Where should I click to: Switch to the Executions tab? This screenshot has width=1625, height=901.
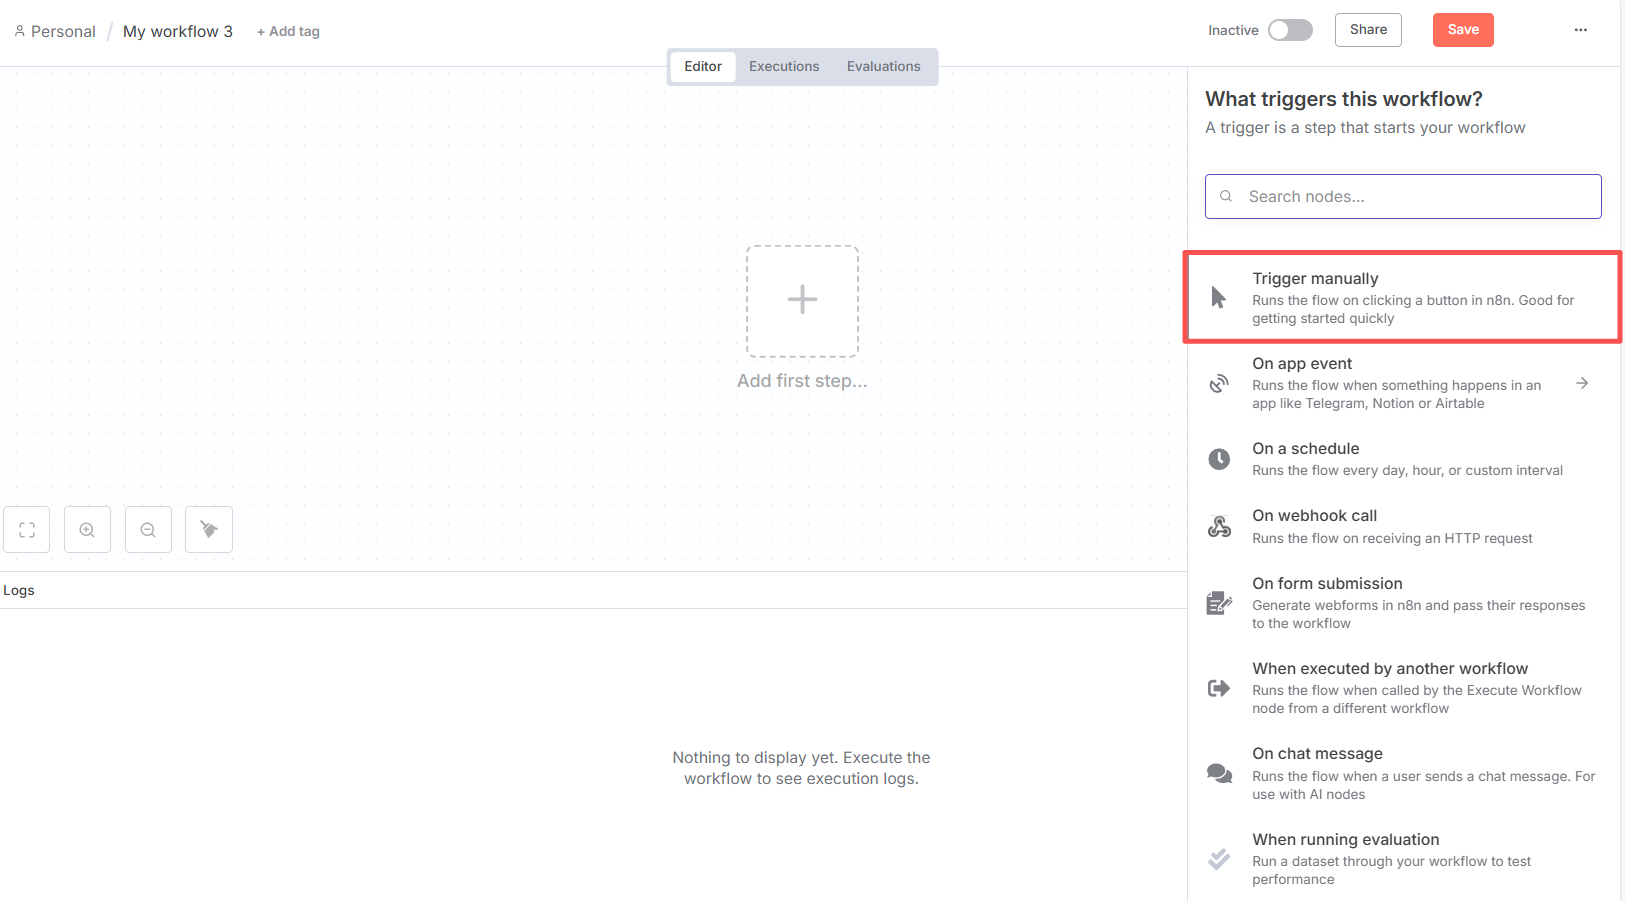point(784,66)
